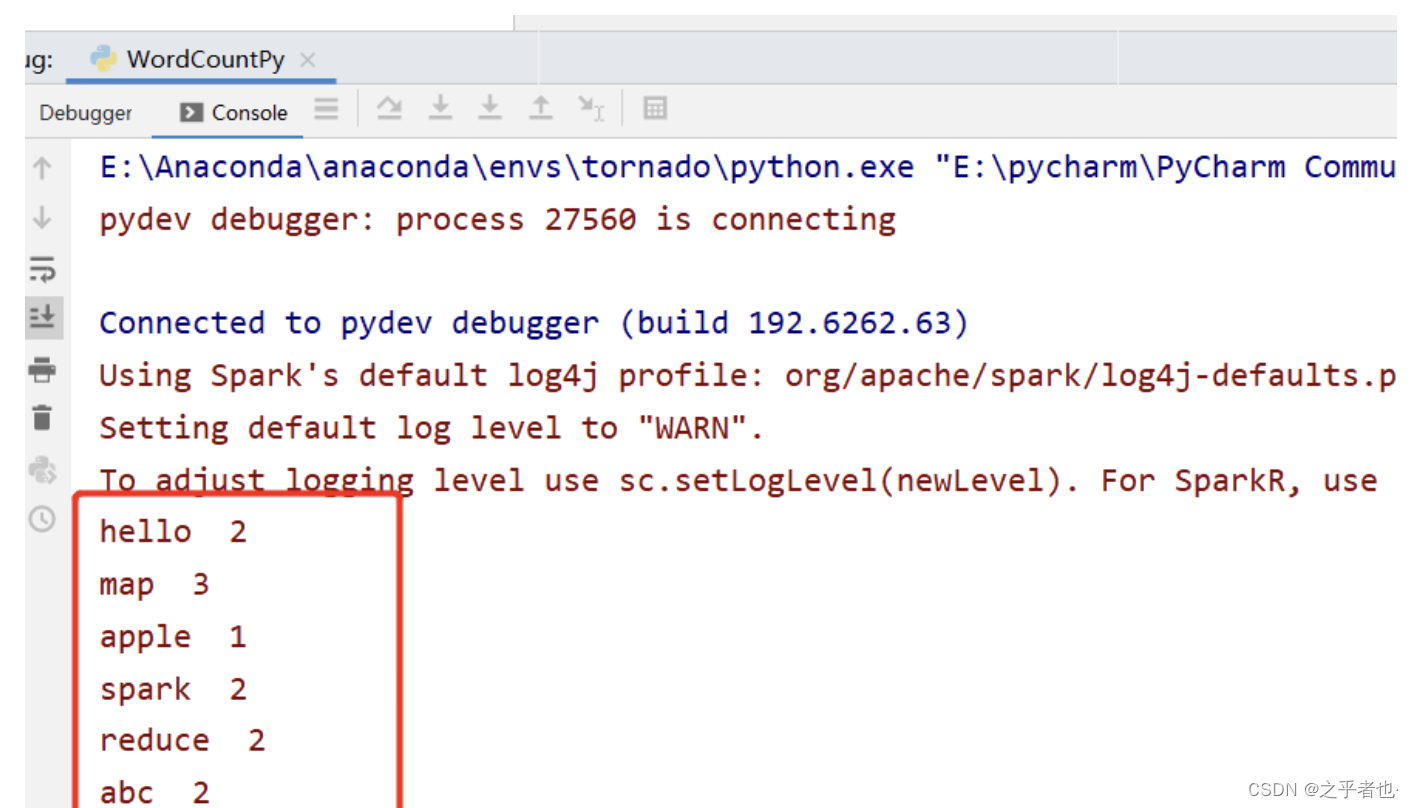The width and height of the screenshot is (1414, 808).
Task: Click the Run to Cursor icon
Action: pyautogui.click(x=591, y=108)
